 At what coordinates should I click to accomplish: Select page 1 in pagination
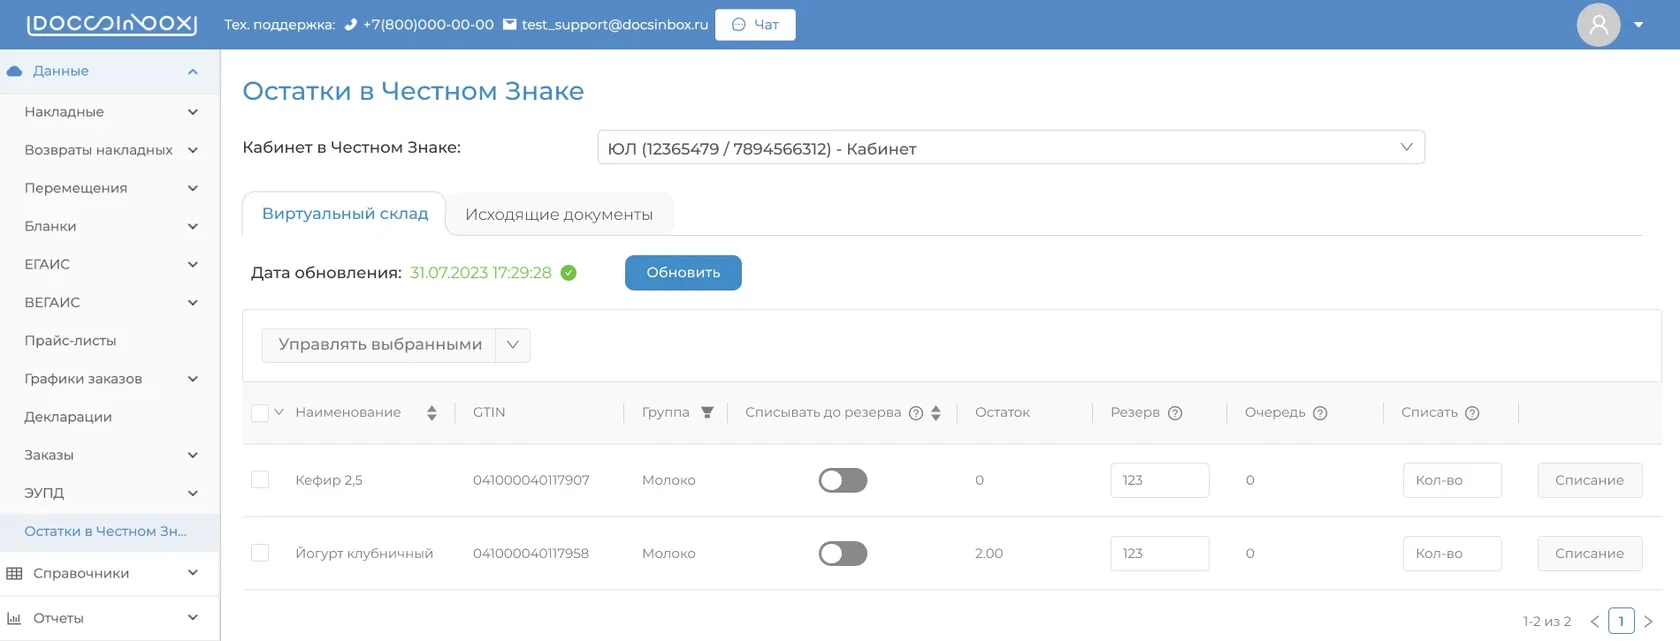pyautogui.click(x=1621, y=621)
